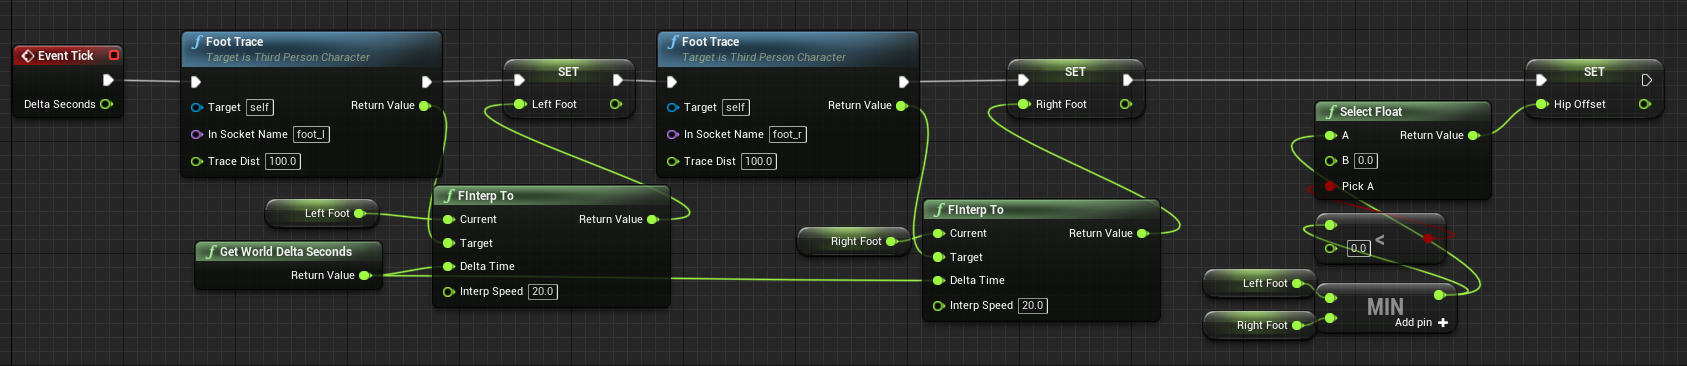The height and width of the screenshot is (366, 1687).
Task: Click Return Value pin on Select Float
Action: point(1473,135)
